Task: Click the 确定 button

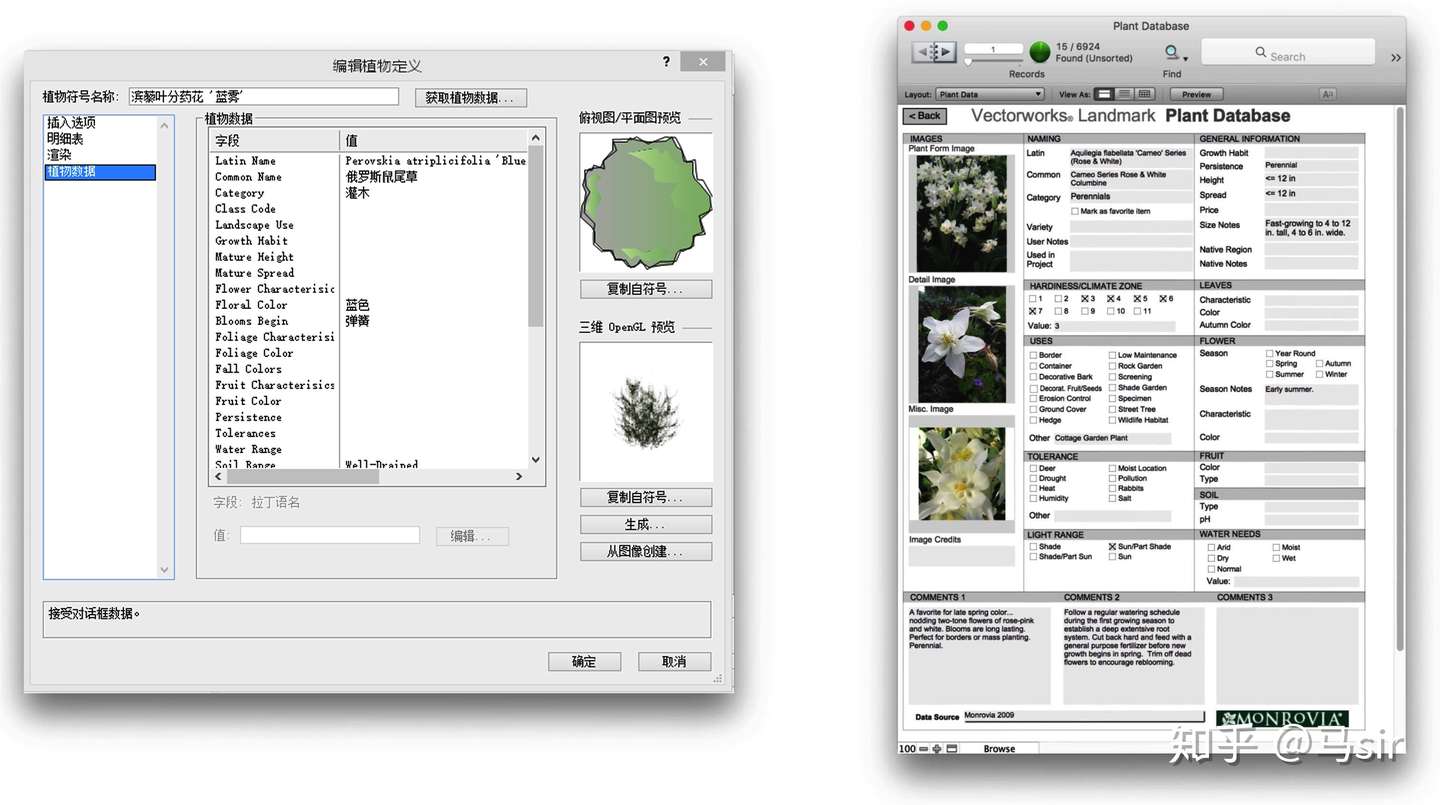Action: pyautogui.click(x=584, y=662)
